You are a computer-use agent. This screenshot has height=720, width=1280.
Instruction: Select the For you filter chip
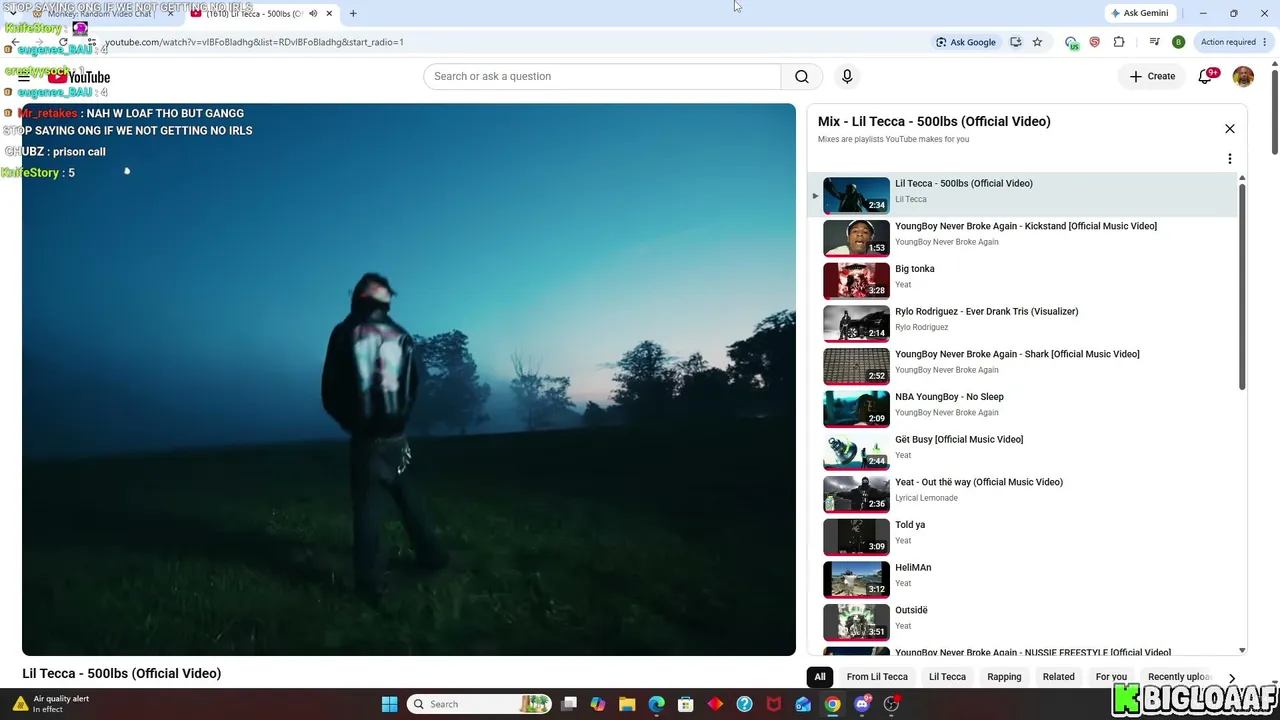coord(1111,677)
